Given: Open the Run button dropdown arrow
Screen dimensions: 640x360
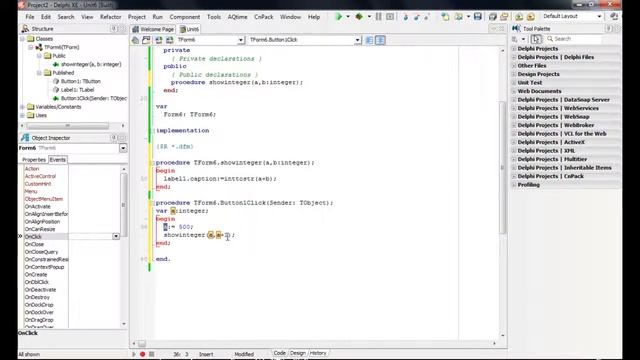Looking at the screenshot, I should click(348, 17).
